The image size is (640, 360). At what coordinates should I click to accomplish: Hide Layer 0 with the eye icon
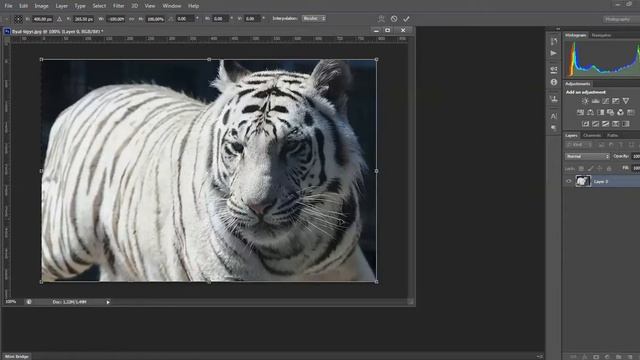tap(569, 181)
